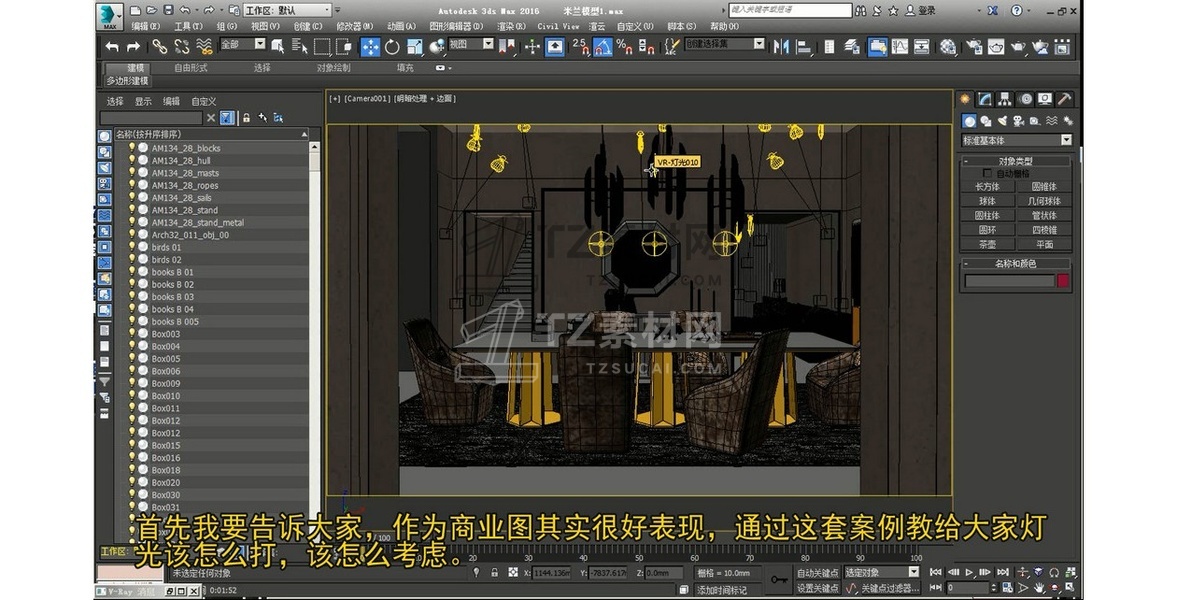This screenshot has width=1177, height=600.
Task: Toggle visibility bulb for AM134_28_hull
Action: (131, 160)
